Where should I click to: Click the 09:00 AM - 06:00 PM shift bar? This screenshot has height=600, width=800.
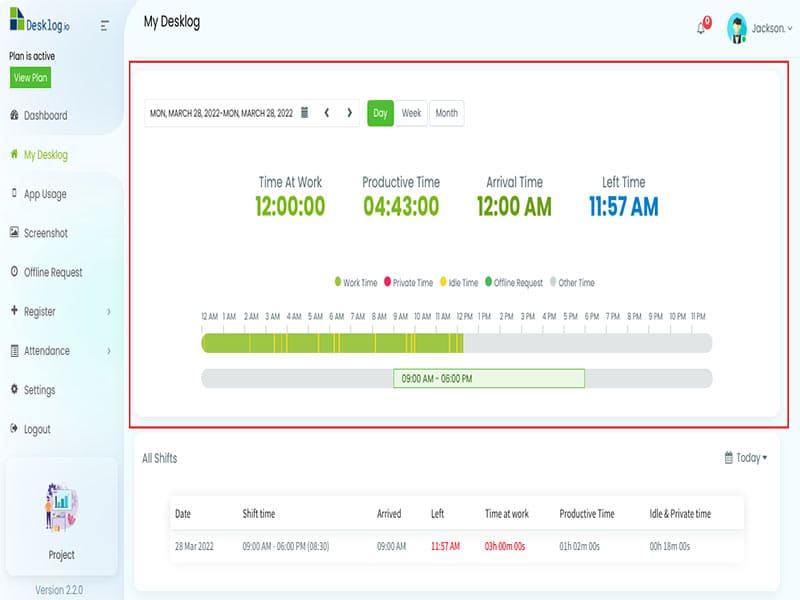tap(488, 379)
